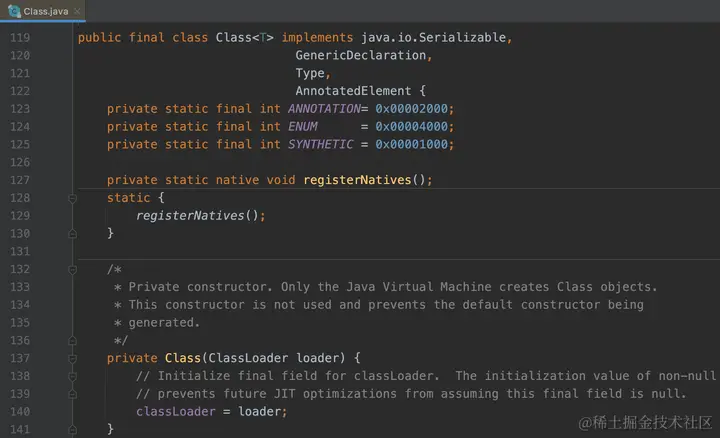The width and height of the screenshot is (720, 438).
Task: Click the 'static' keyword on line 128
Action: (129, 198)
